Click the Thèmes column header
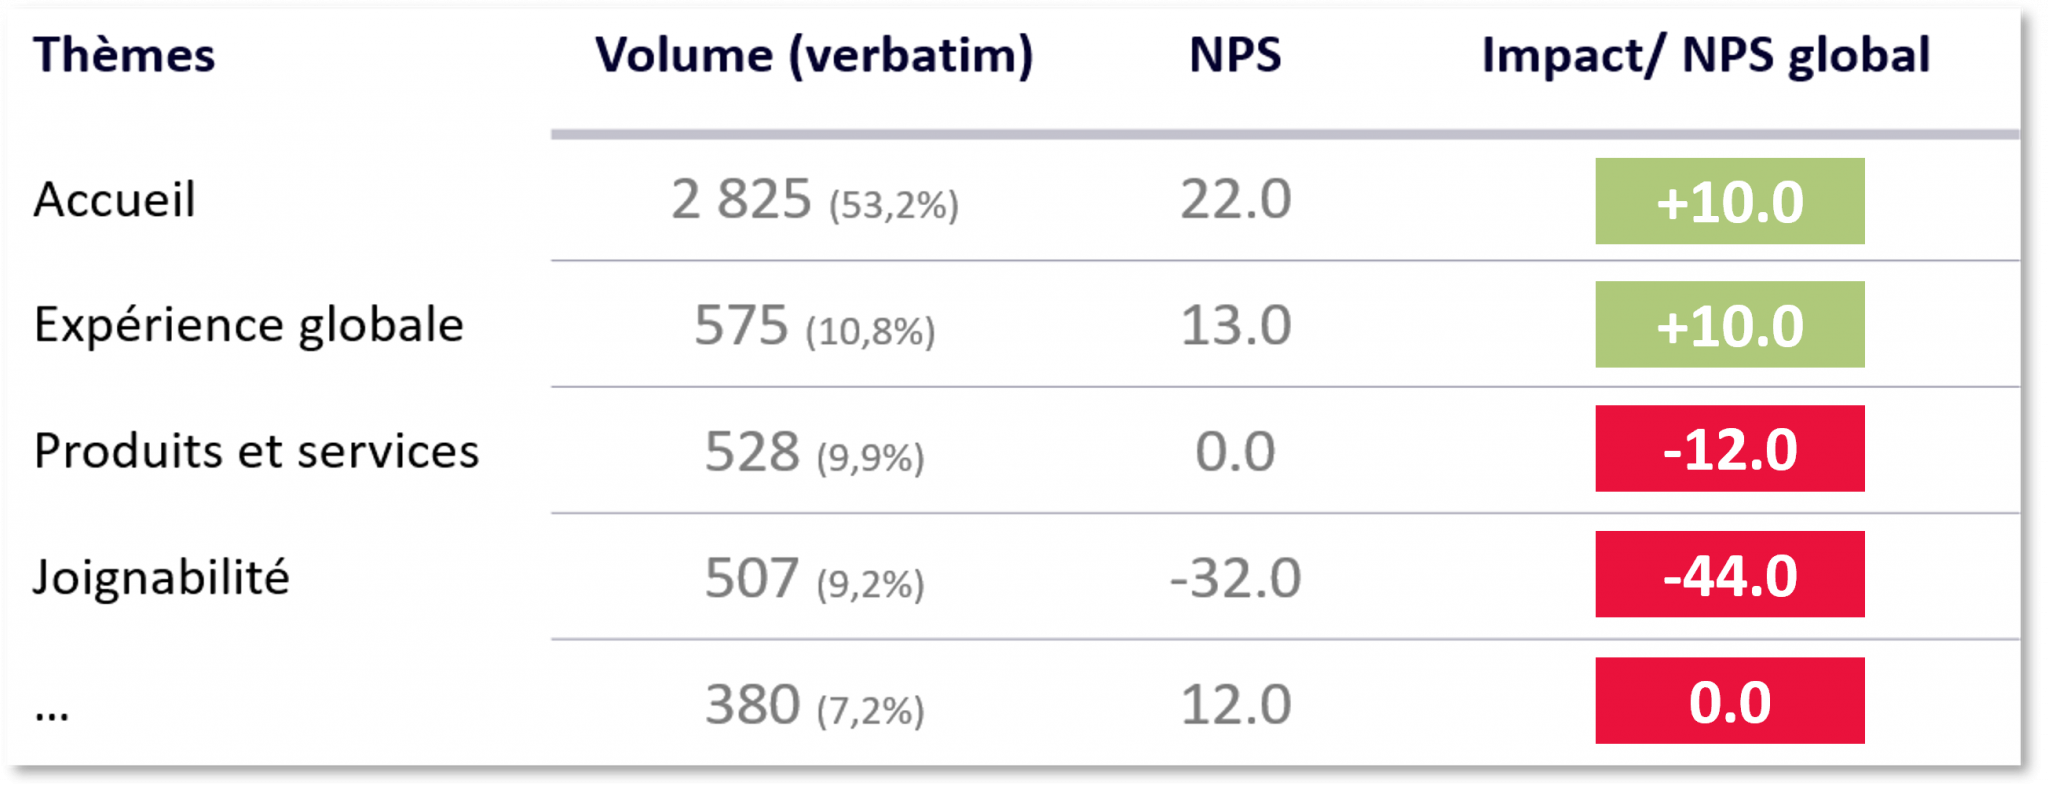Screen dimensions: 2048x787 (124, 55)
